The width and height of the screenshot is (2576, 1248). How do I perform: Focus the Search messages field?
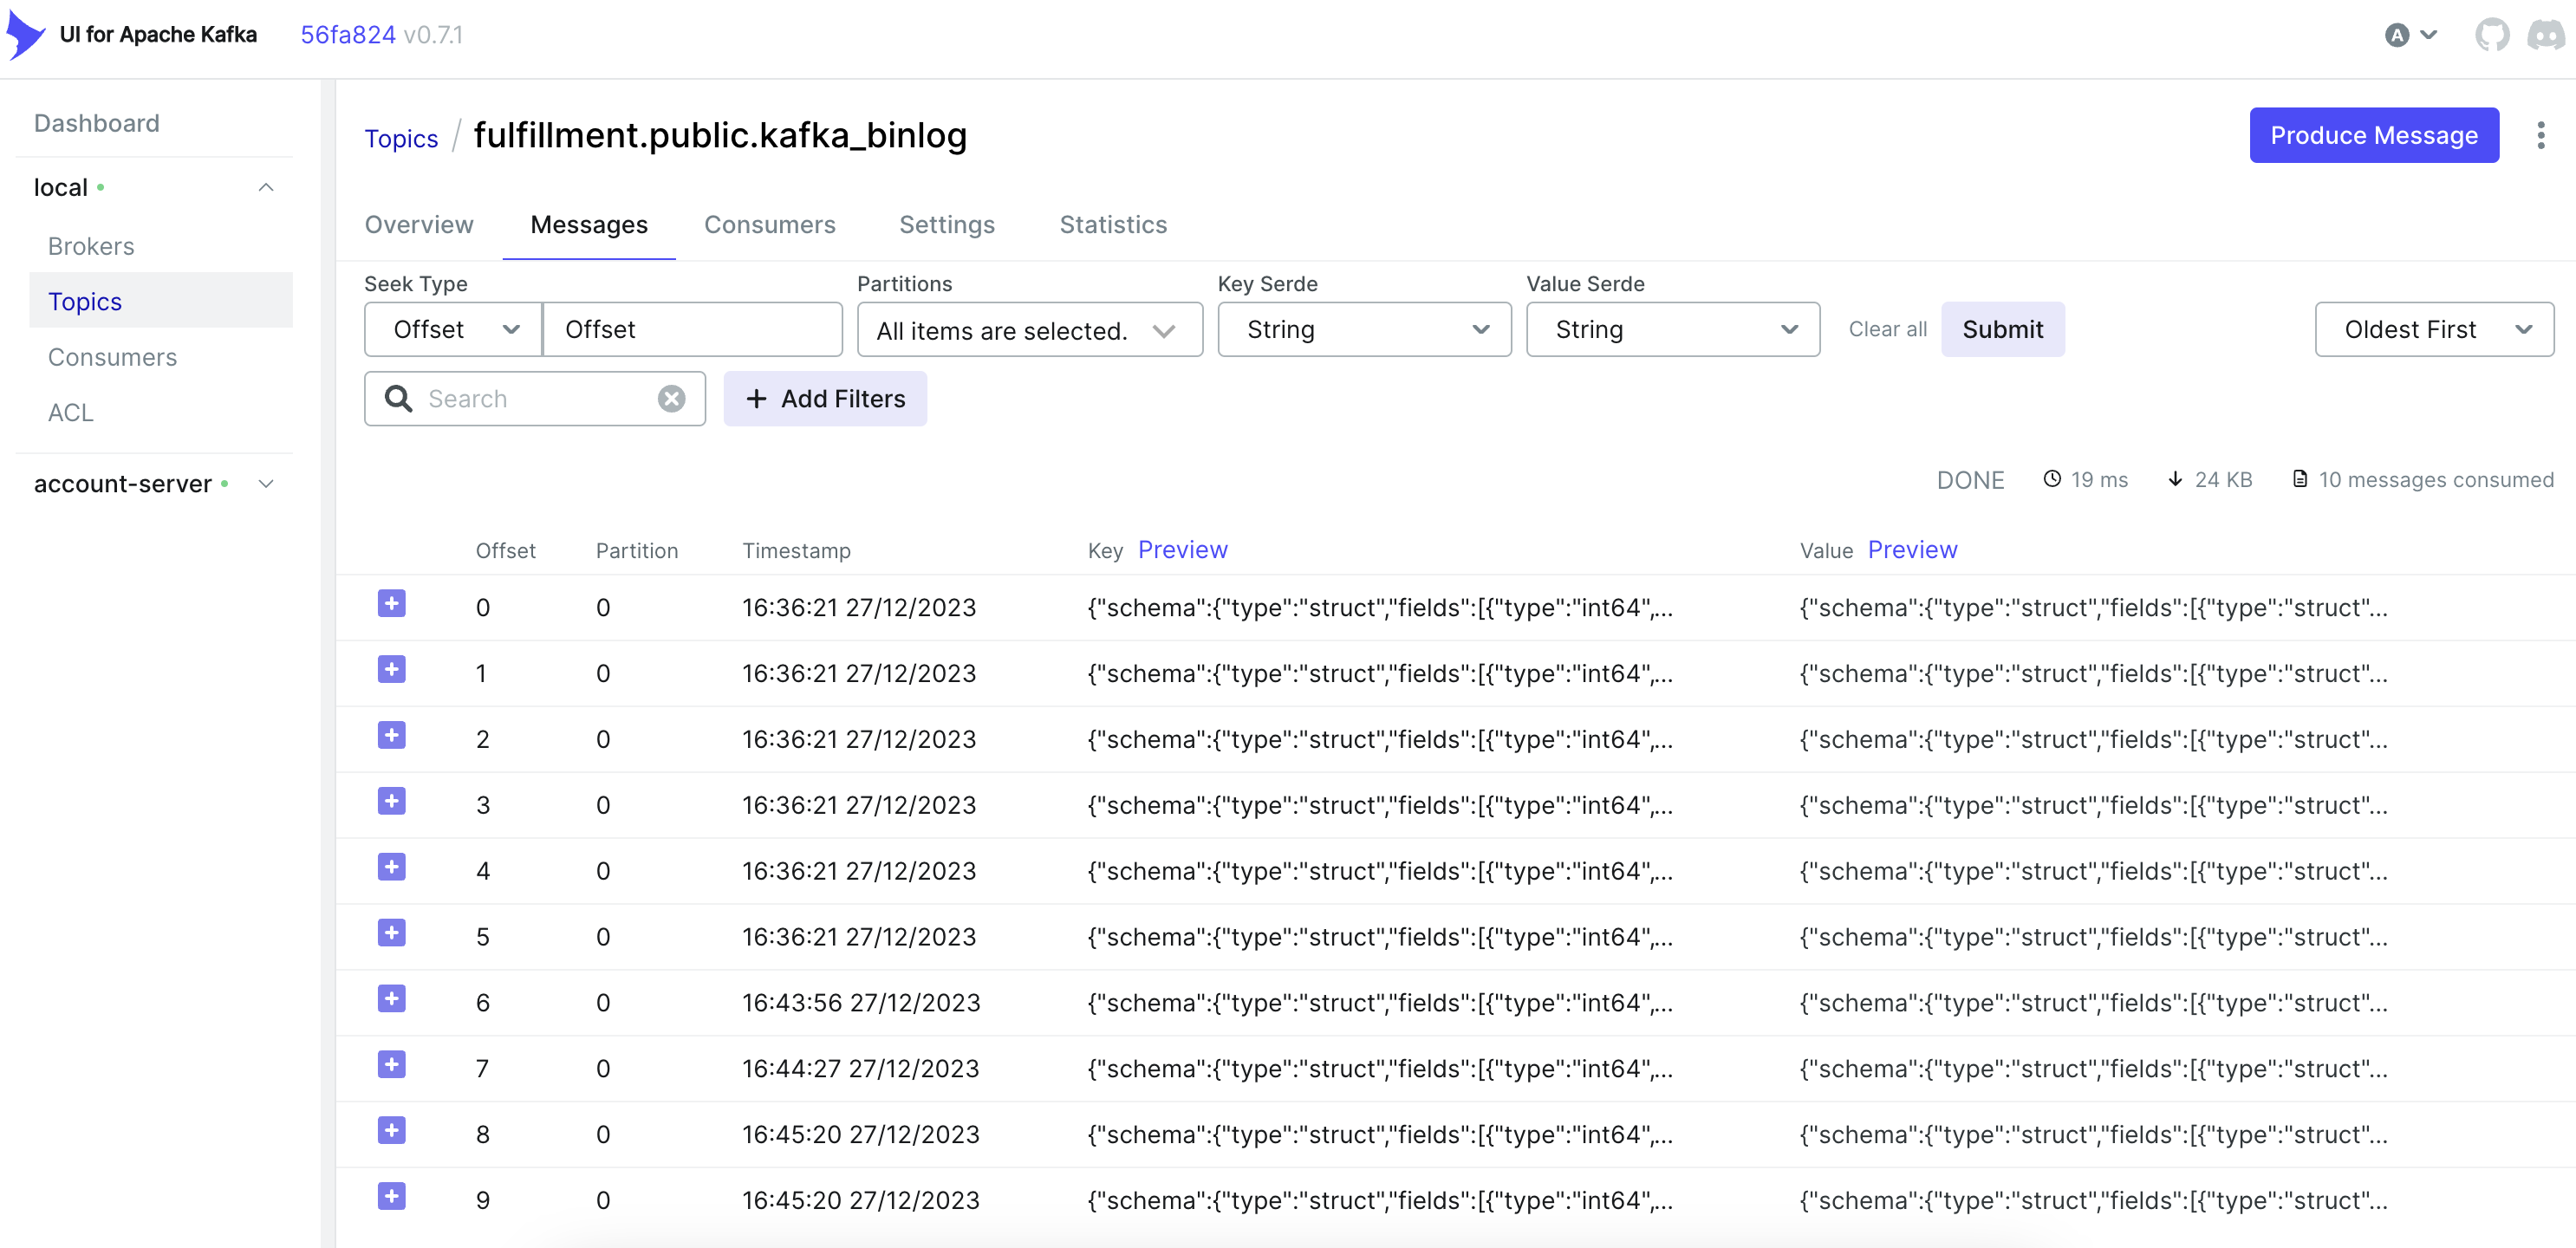535,399
